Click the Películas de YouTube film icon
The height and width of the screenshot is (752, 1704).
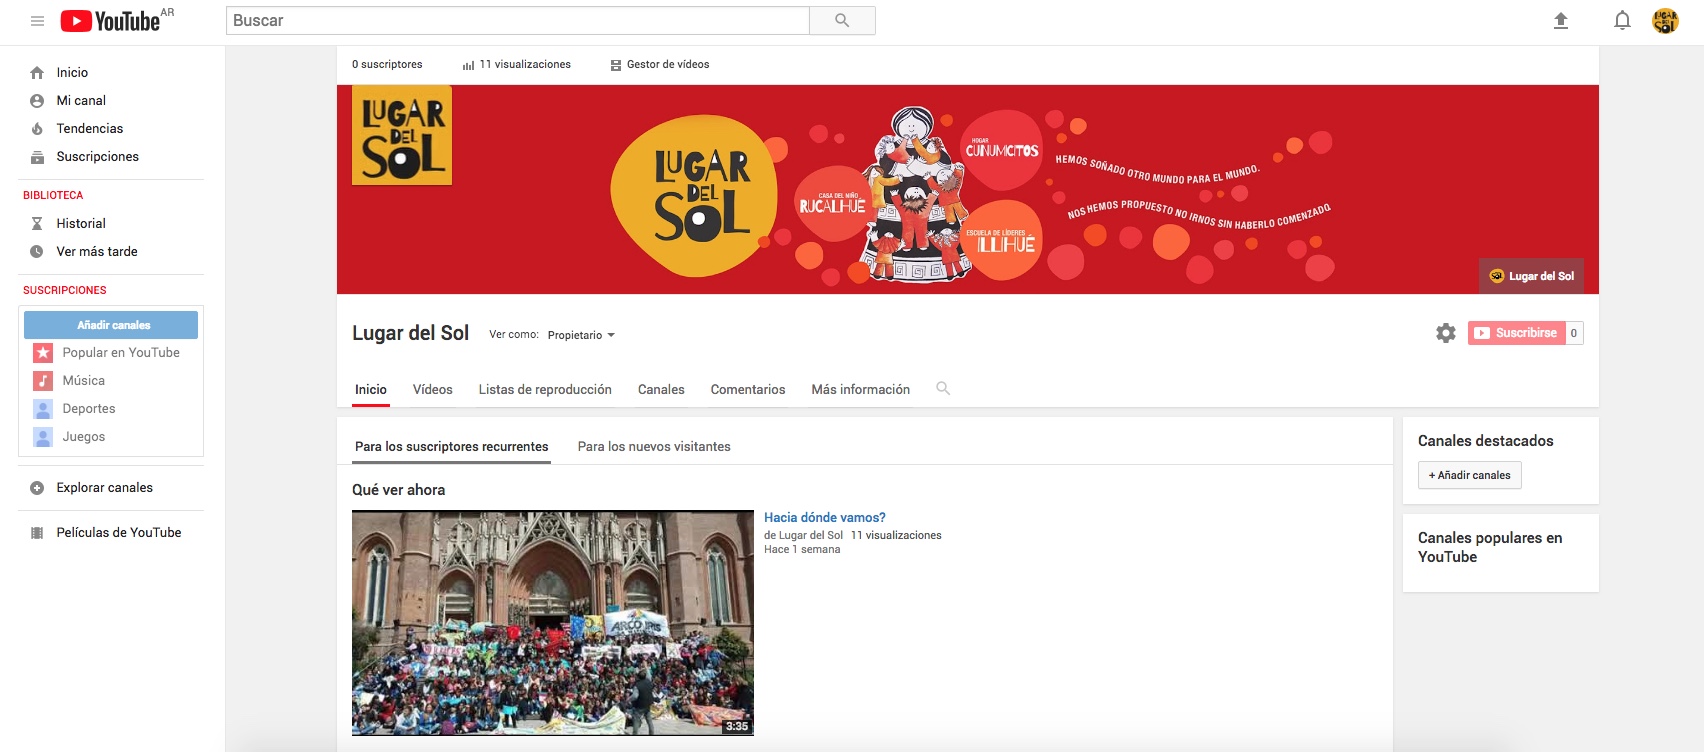pyautogui.click(x=37, y=533)
